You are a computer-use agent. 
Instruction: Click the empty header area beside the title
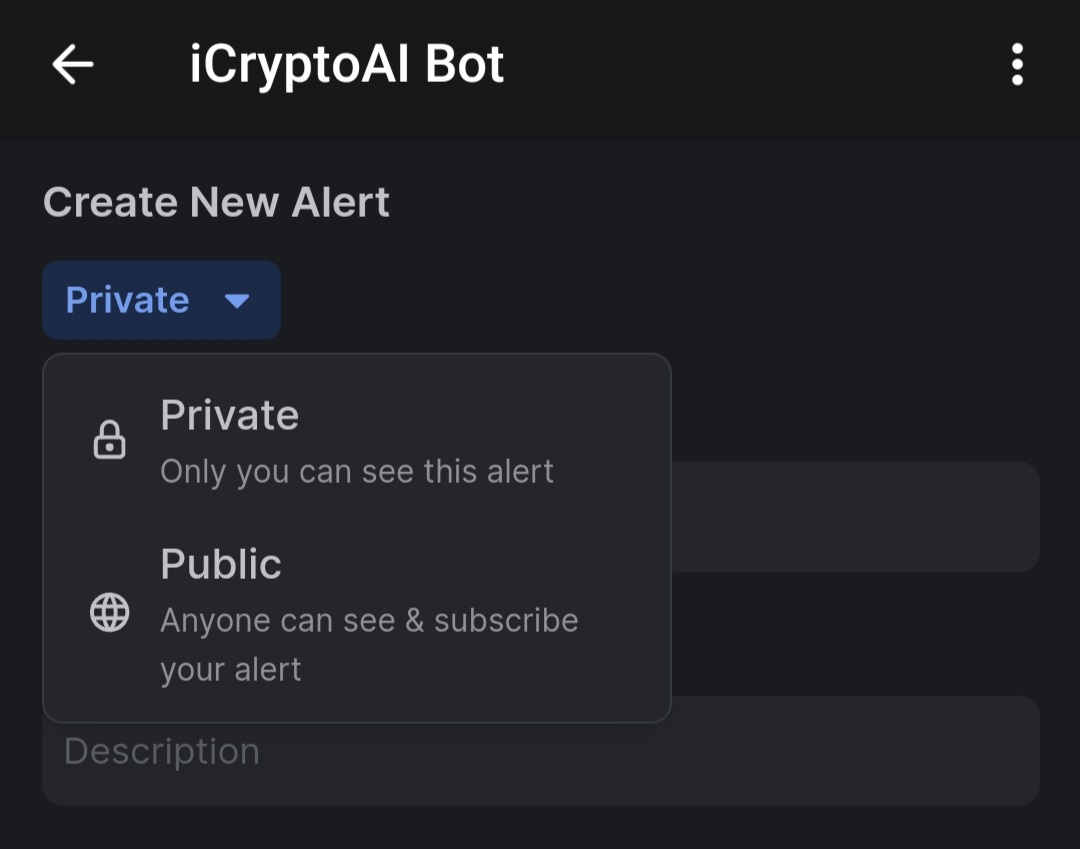click(760, 65)
